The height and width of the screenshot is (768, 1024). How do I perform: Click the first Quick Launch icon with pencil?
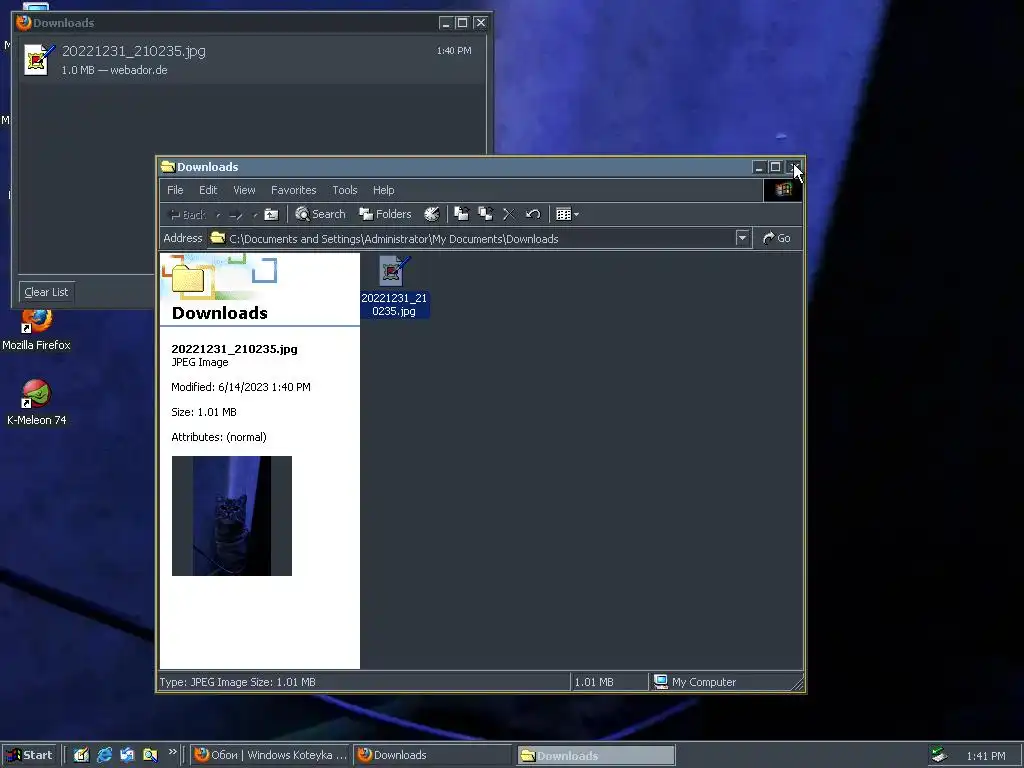pyautogui.click(x=81, y=755)
